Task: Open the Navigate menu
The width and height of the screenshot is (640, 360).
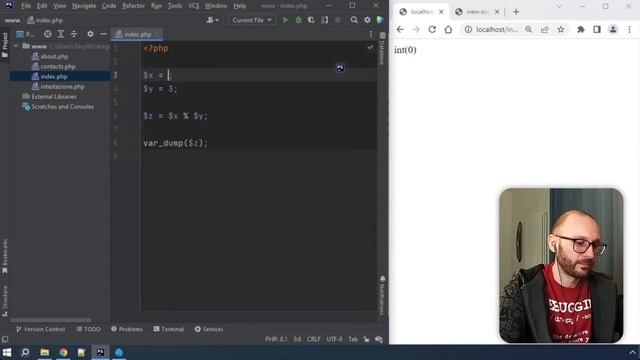Action: click(x=84, y=6)
